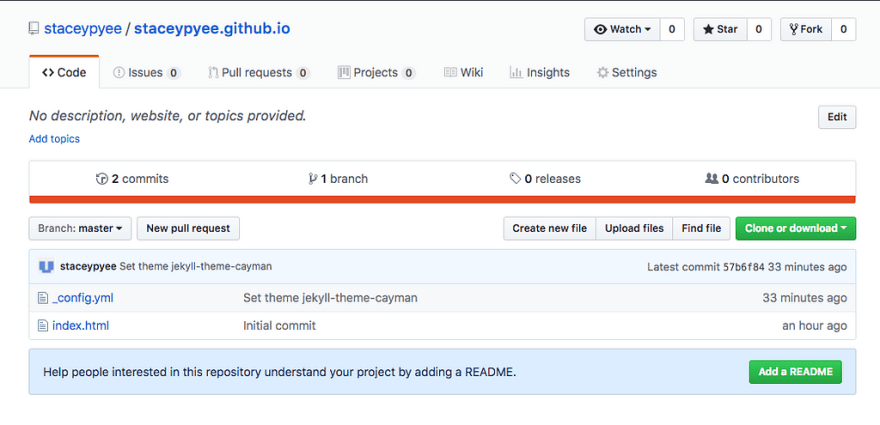Click Find file
880x425 pixels.
[x=702, y=229]
